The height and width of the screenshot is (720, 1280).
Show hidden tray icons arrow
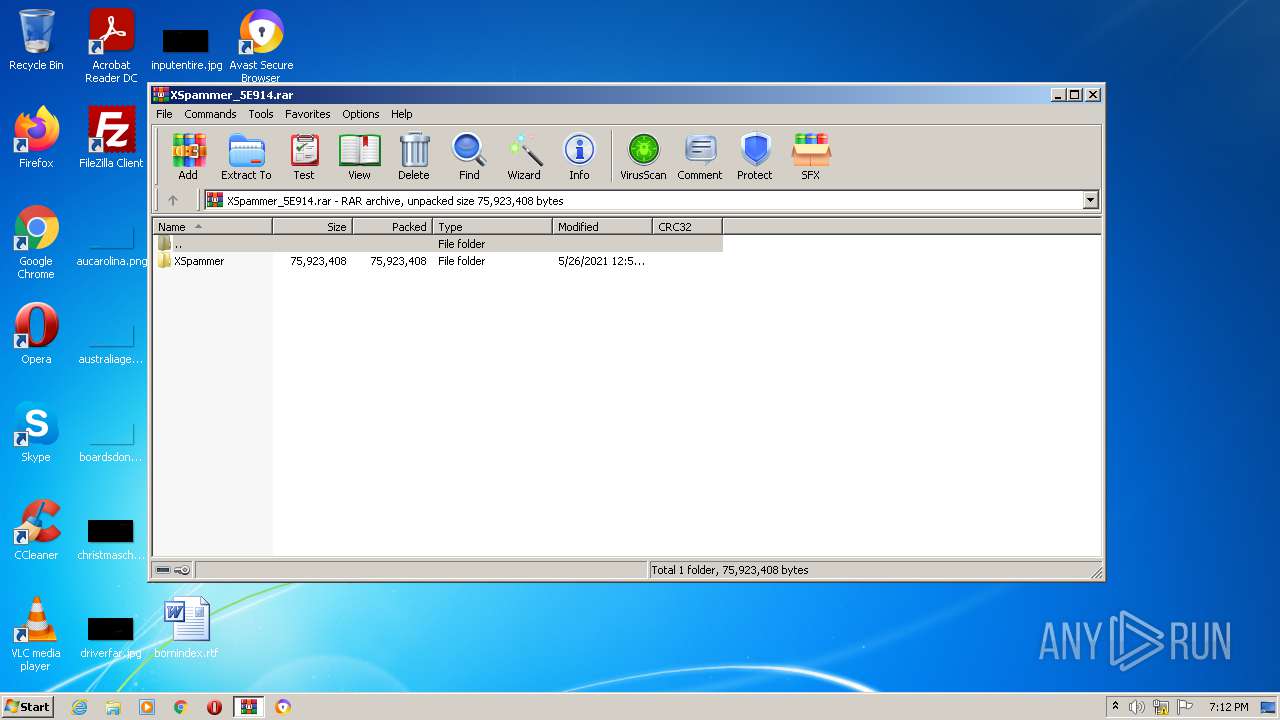click(1115, 707)
